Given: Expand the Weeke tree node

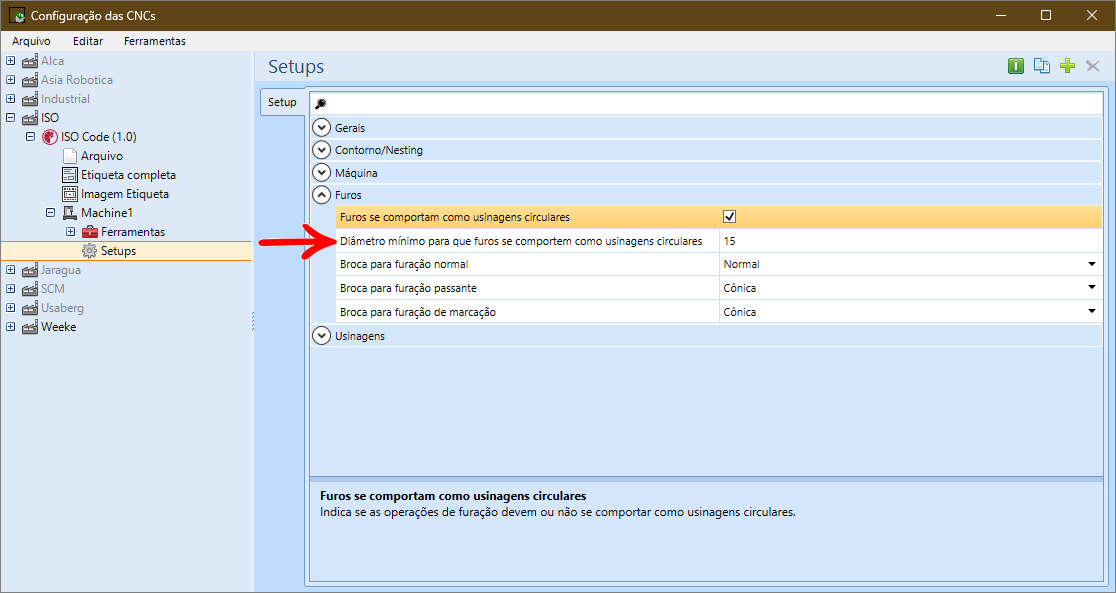Looking at the screenshot, I should pos(10,327).
